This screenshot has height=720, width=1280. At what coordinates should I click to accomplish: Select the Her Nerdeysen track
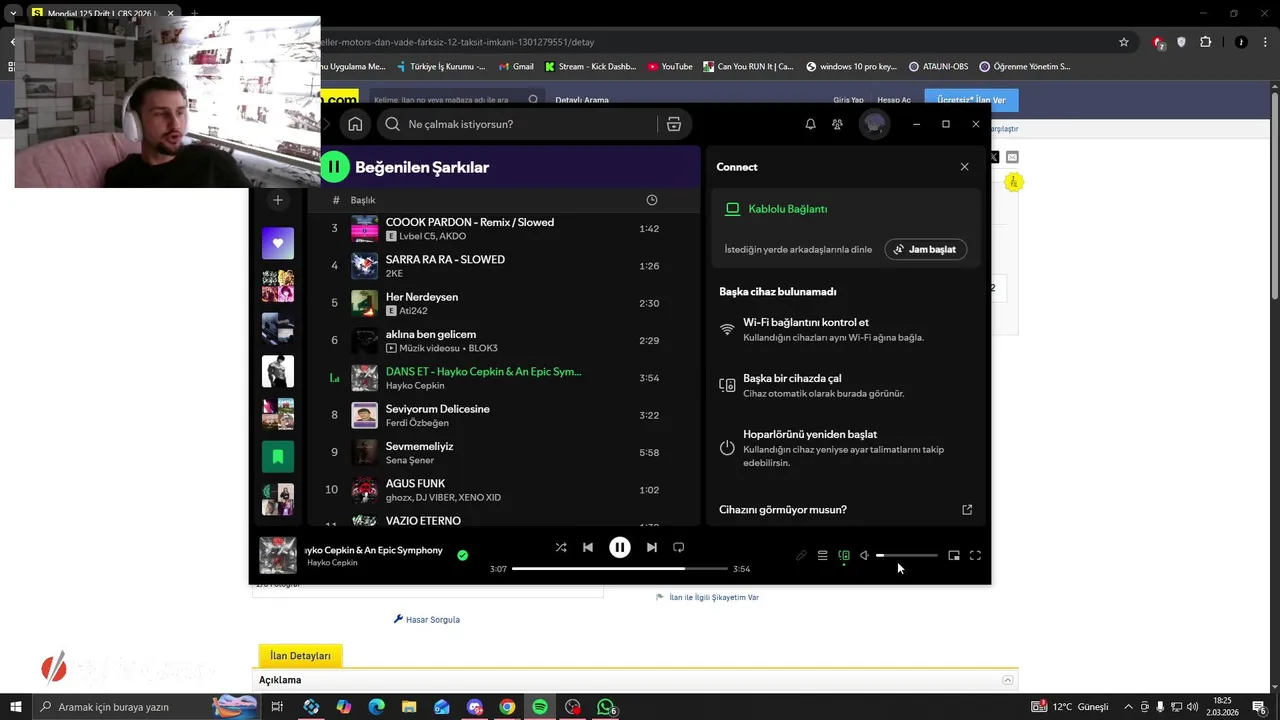pyautogui.click(x=503, y=303)
